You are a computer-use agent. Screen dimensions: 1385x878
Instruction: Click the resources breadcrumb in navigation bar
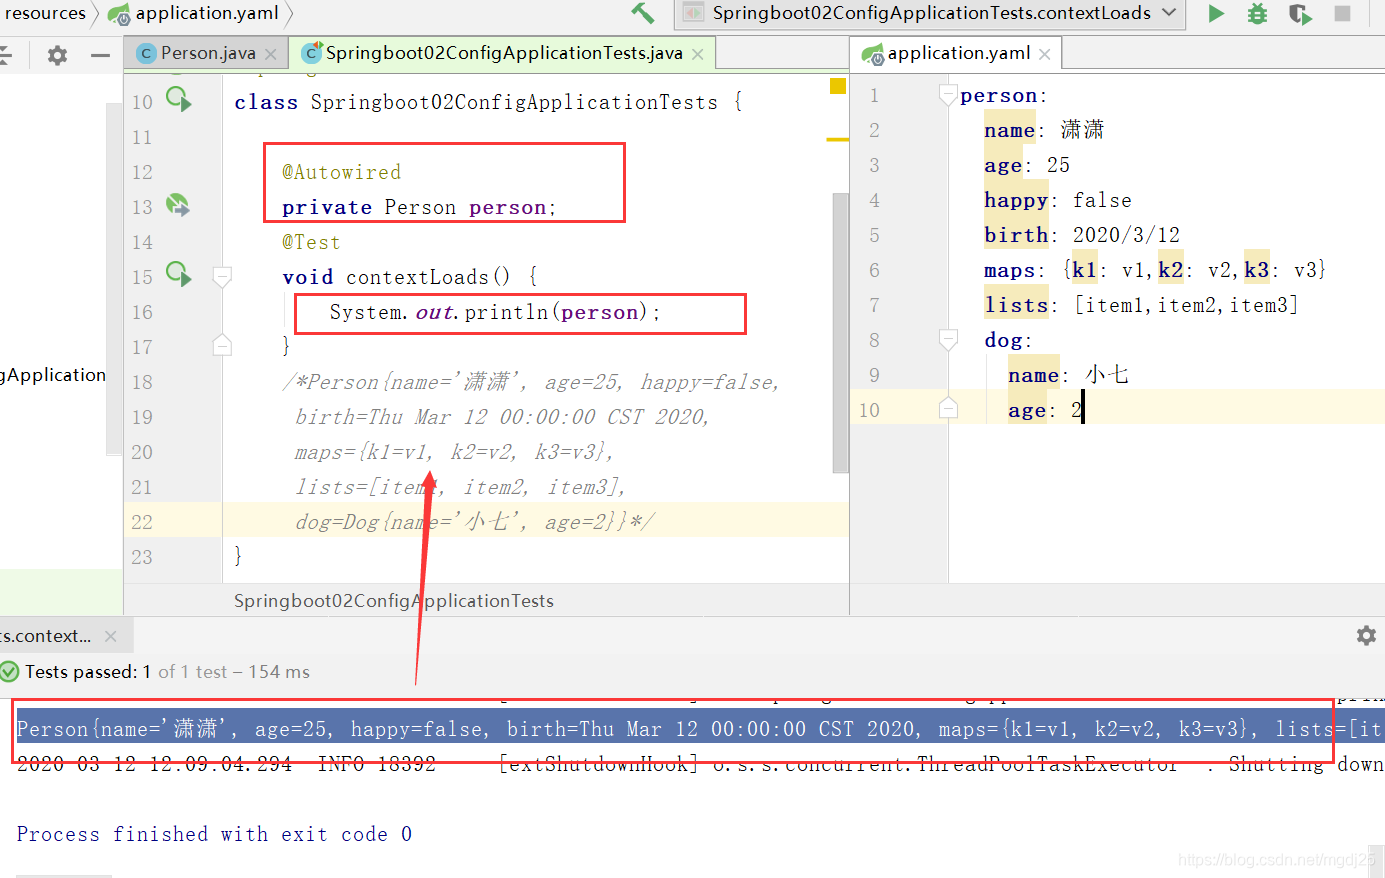click(x=45, y=13)
